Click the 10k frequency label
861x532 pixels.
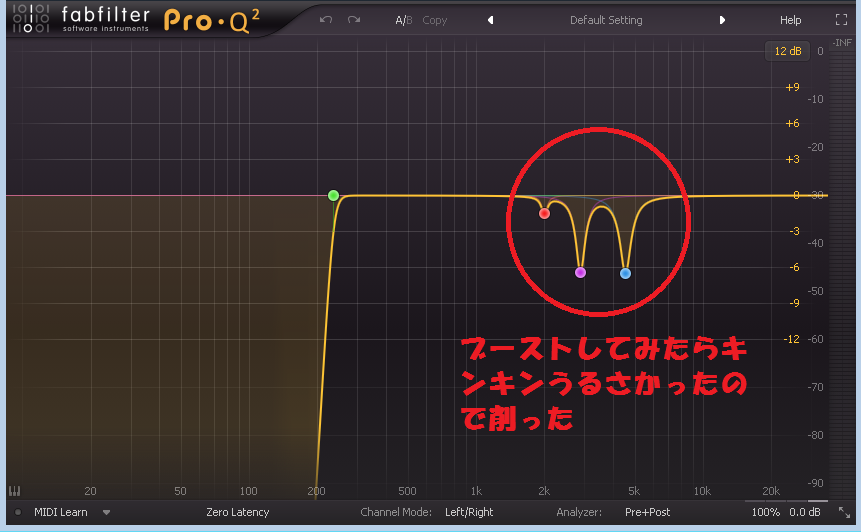[702, 491]
